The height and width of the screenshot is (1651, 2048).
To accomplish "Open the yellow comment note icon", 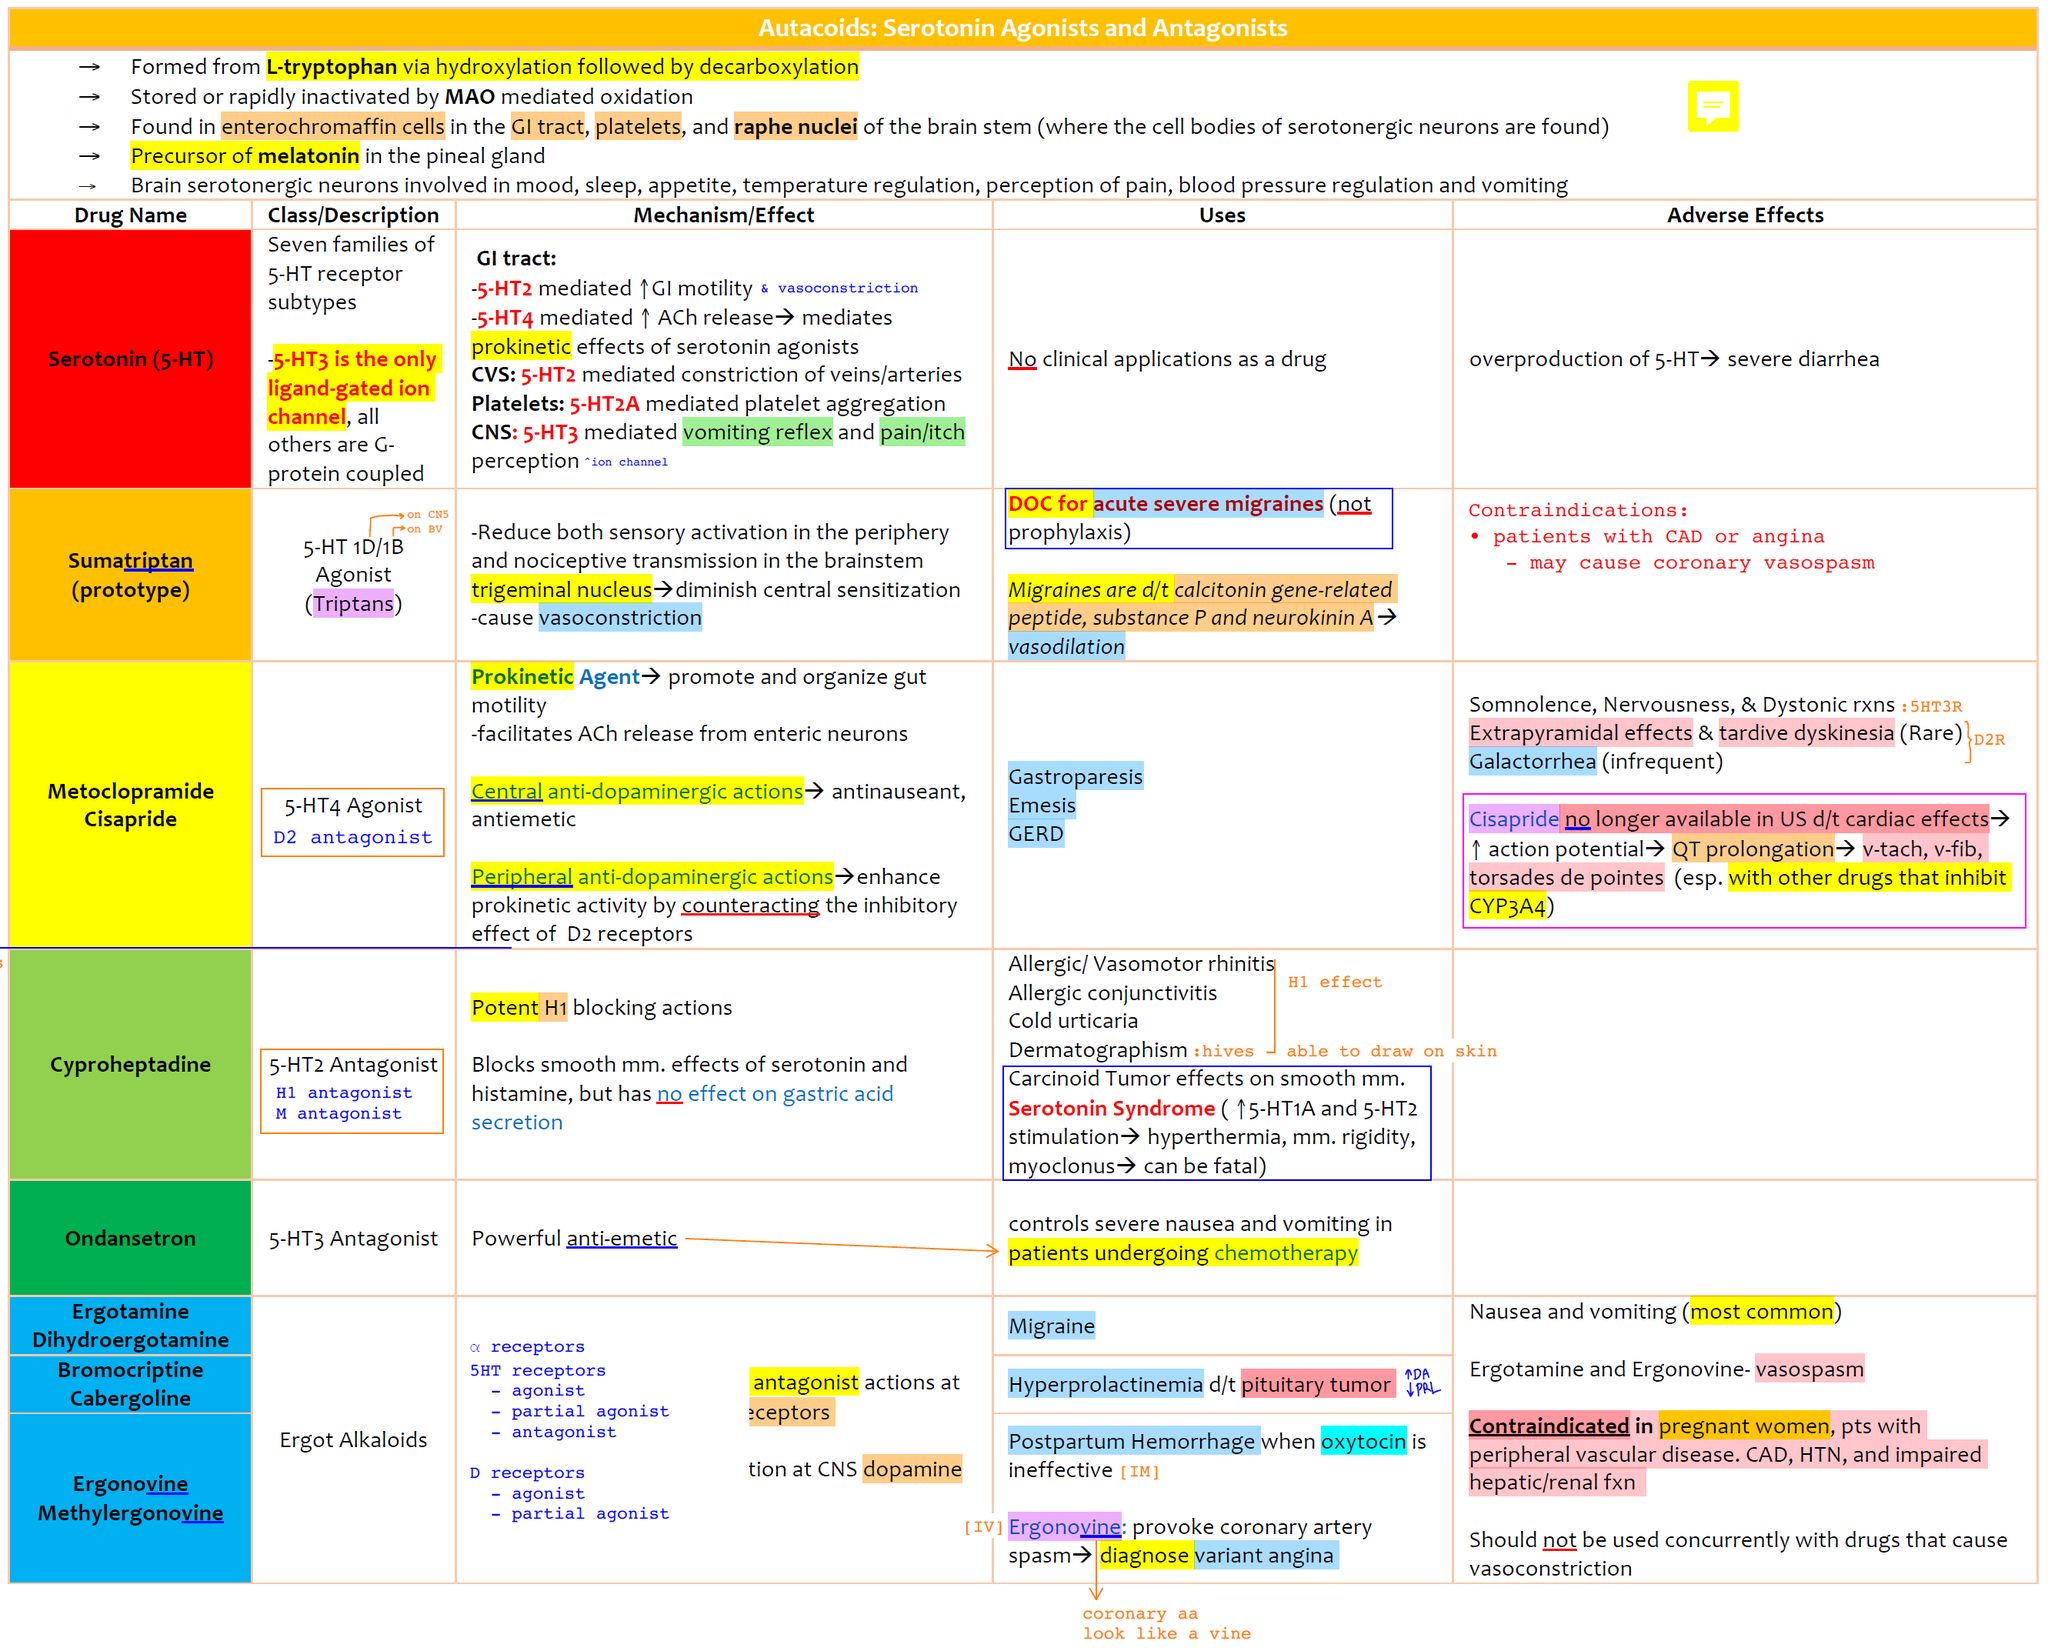I will pyautogui.click(x=1712, y=106).
